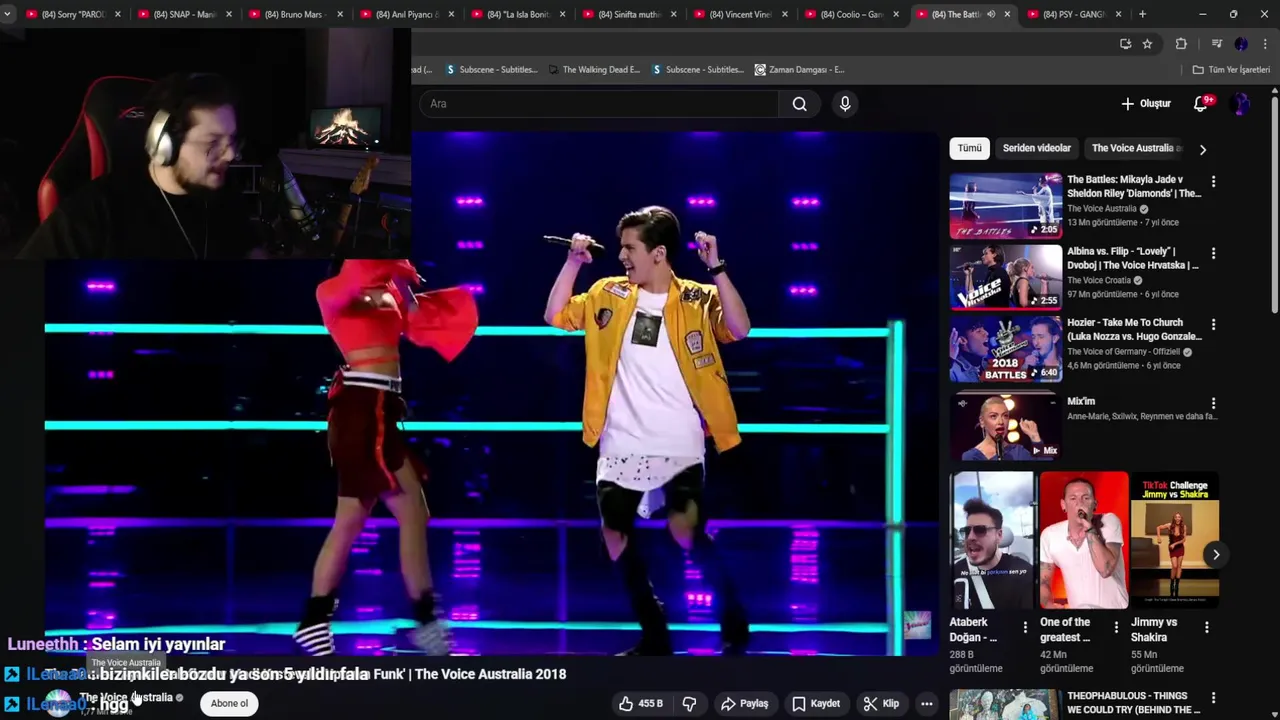1280x720 pixels.
Task: Bookmark this page with star icon
Action: point(1147,44)
